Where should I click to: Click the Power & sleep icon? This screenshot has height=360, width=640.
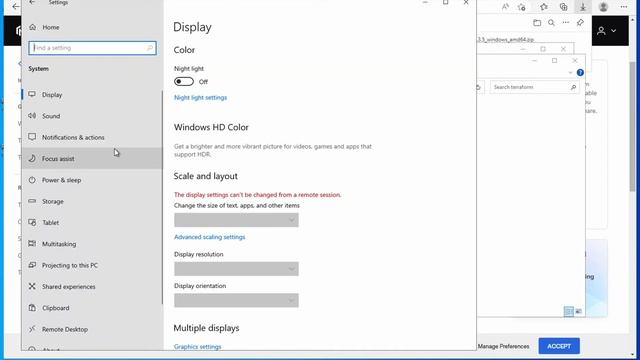click(32, 180)
